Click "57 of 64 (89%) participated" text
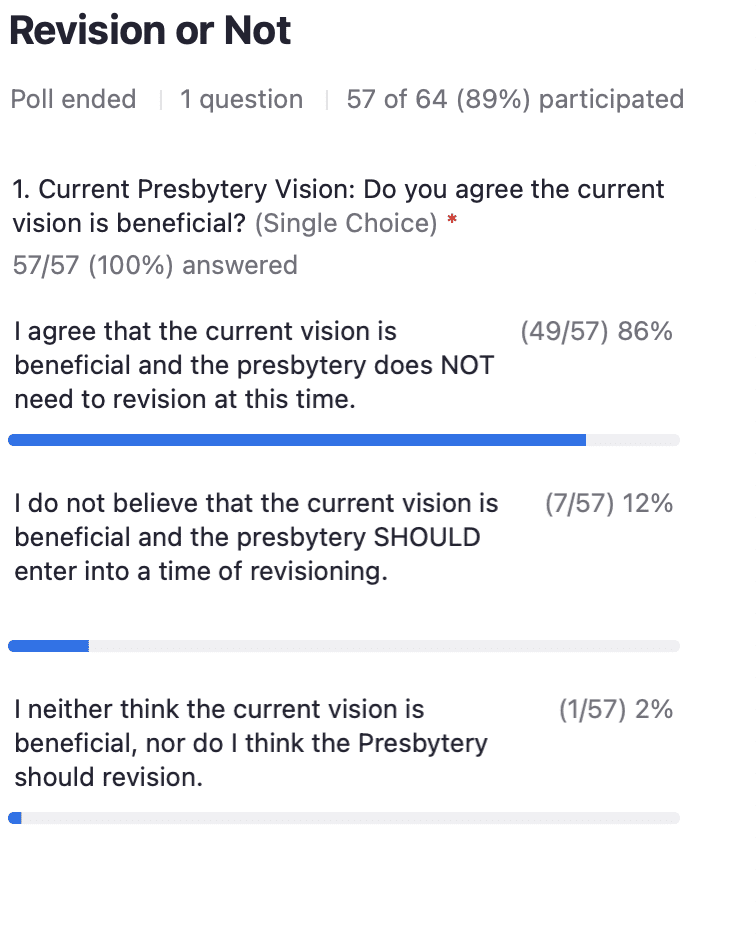756x940 pixels. tap(515, 100)
